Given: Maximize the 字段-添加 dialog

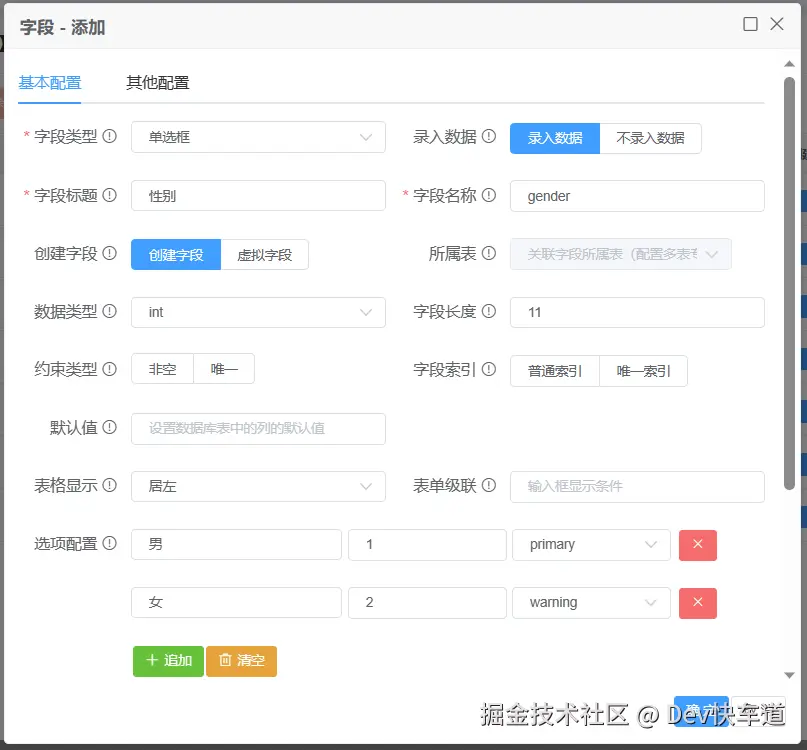Looking at the screenshot, I should [750, 24].
